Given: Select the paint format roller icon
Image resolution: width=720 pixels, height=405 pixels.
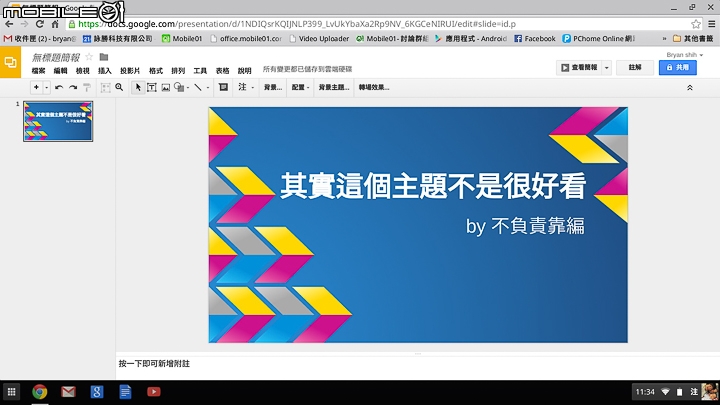Looking at the screenshot, I should [87, 87].
